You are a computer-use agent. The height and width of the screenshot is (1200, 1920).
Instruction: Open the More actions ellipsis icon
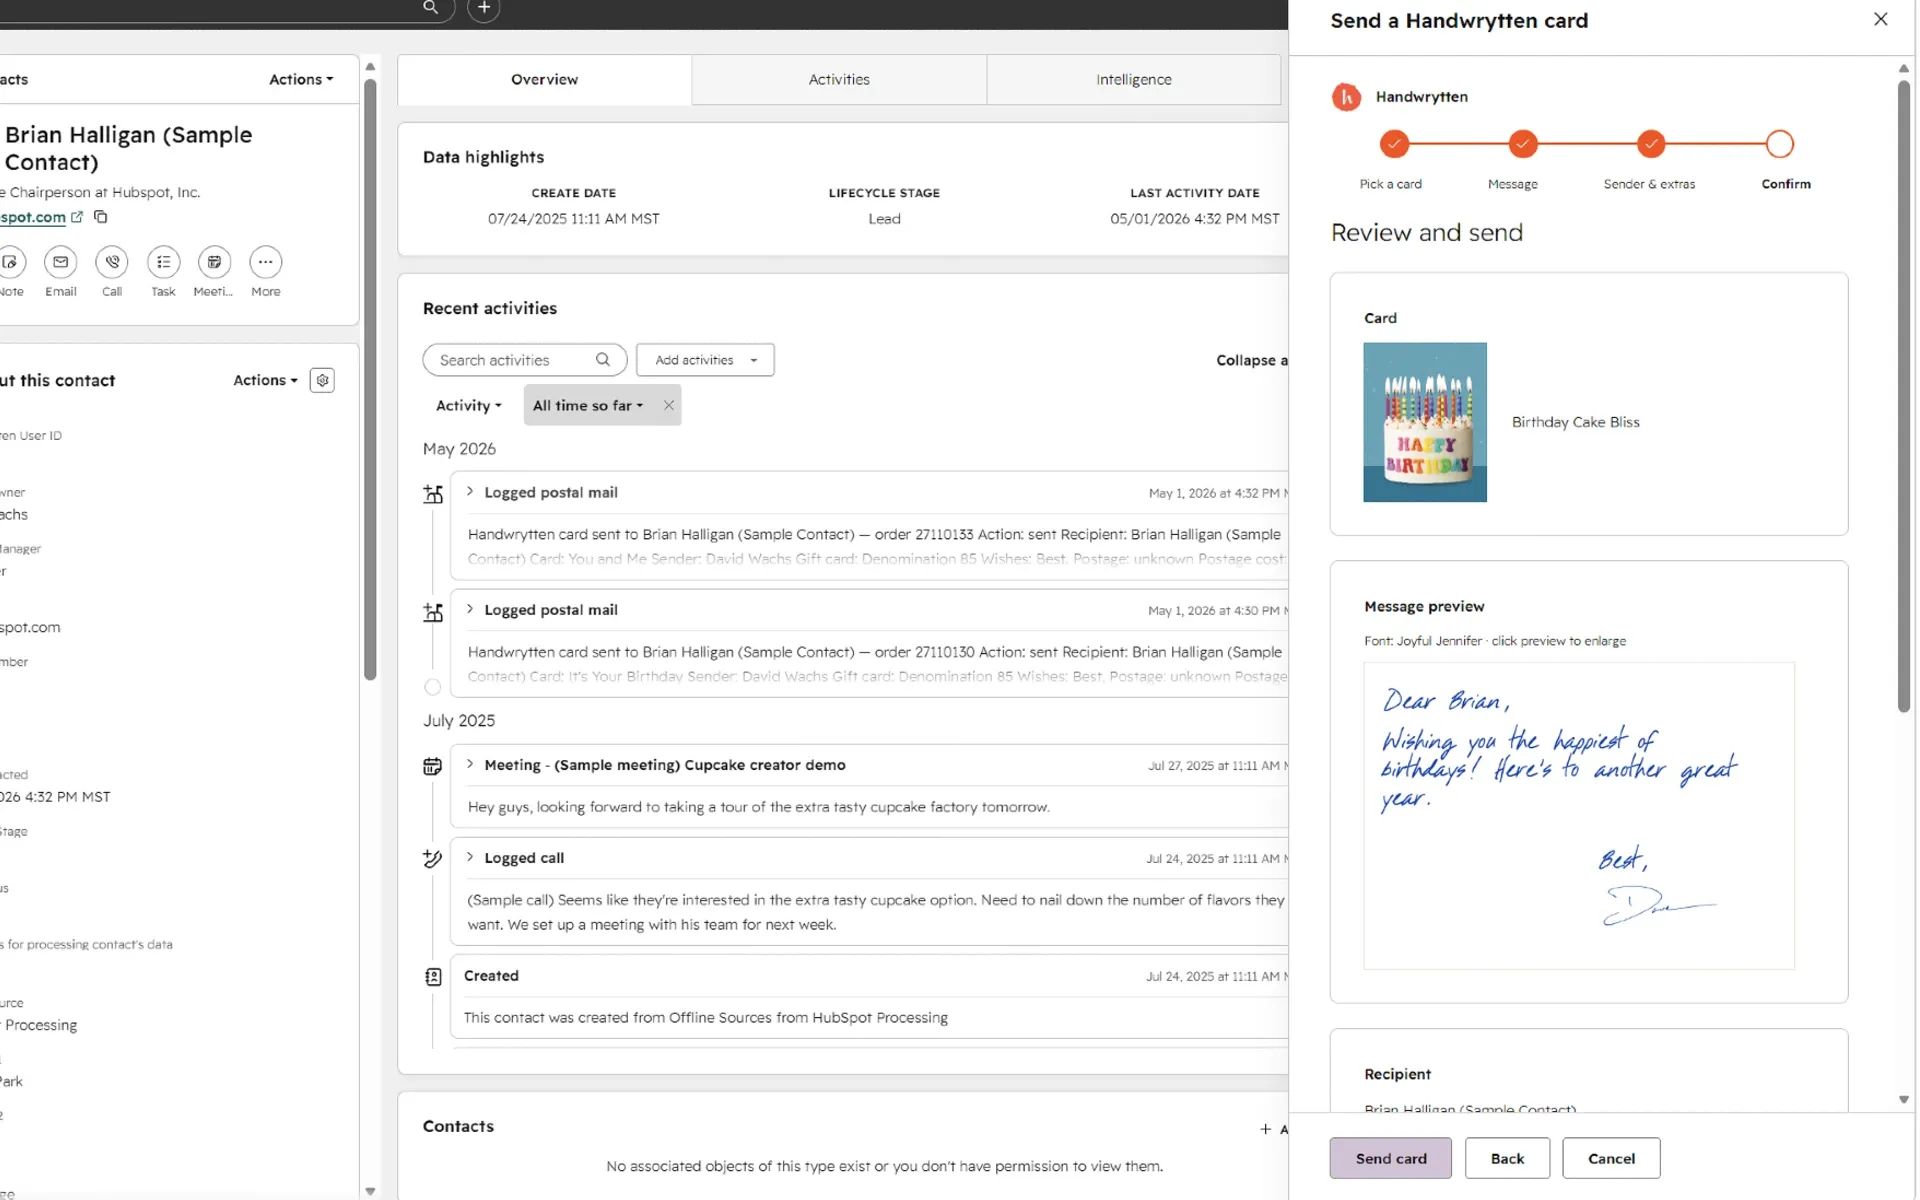(265, 262)
